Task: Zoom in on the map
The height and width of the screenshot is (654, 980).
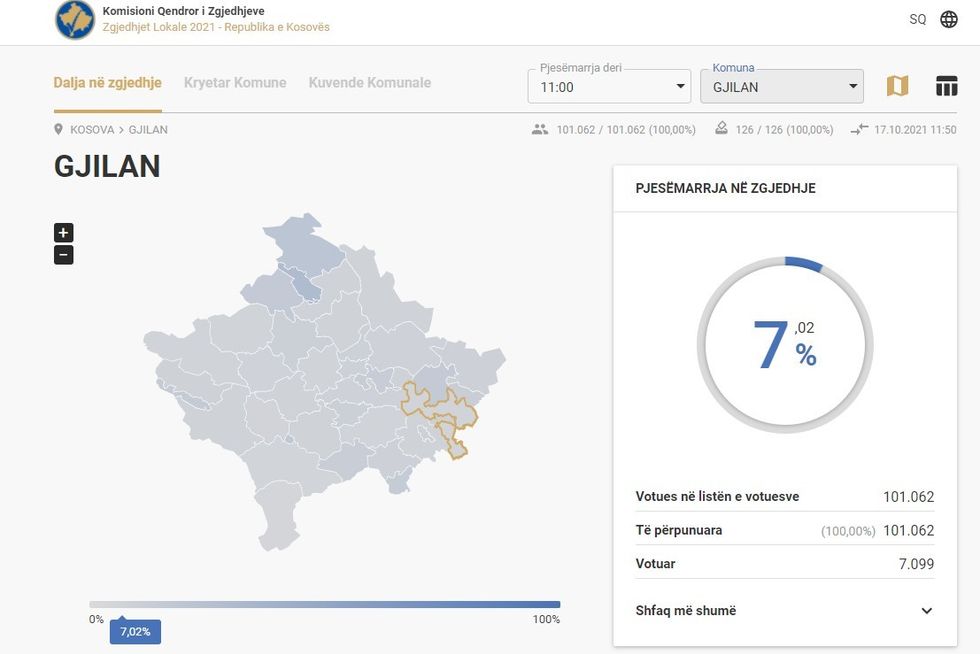Action: [x=63, y=233]
